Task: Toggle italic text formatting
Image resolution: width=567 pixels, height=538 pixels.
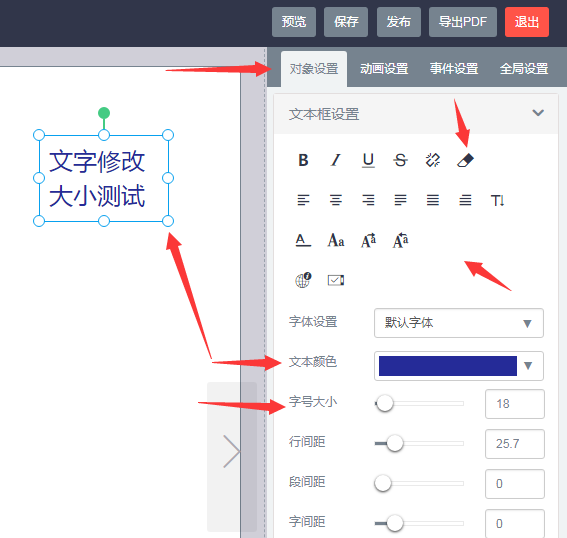Action: point(336,160)
